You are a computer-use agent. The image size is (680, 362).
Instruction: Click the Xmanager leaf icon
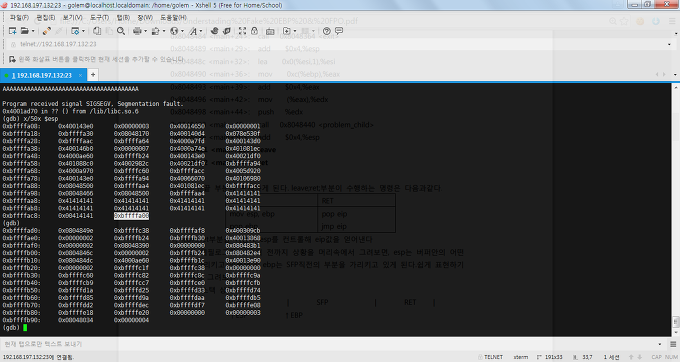tap(226, 31)
